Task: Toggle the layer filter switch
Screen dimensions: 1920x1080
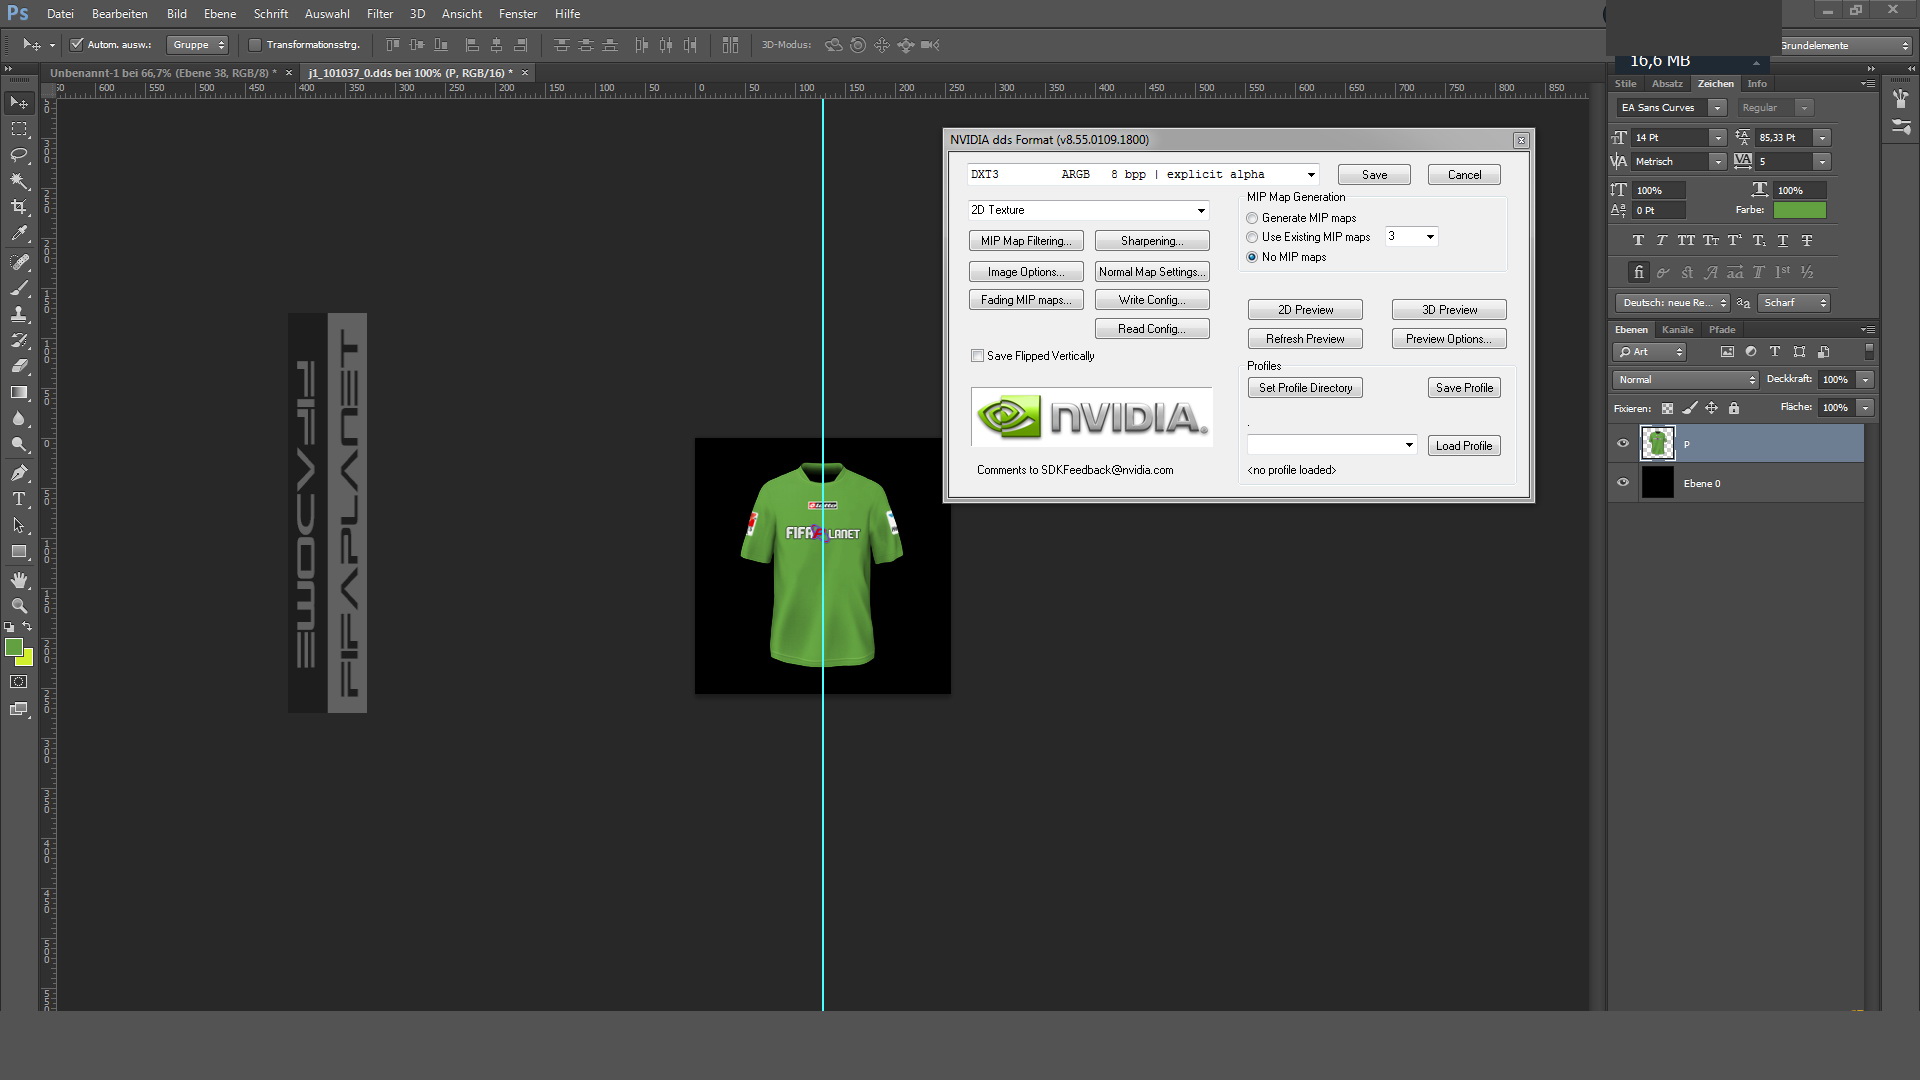Action: click(1869, 352)
